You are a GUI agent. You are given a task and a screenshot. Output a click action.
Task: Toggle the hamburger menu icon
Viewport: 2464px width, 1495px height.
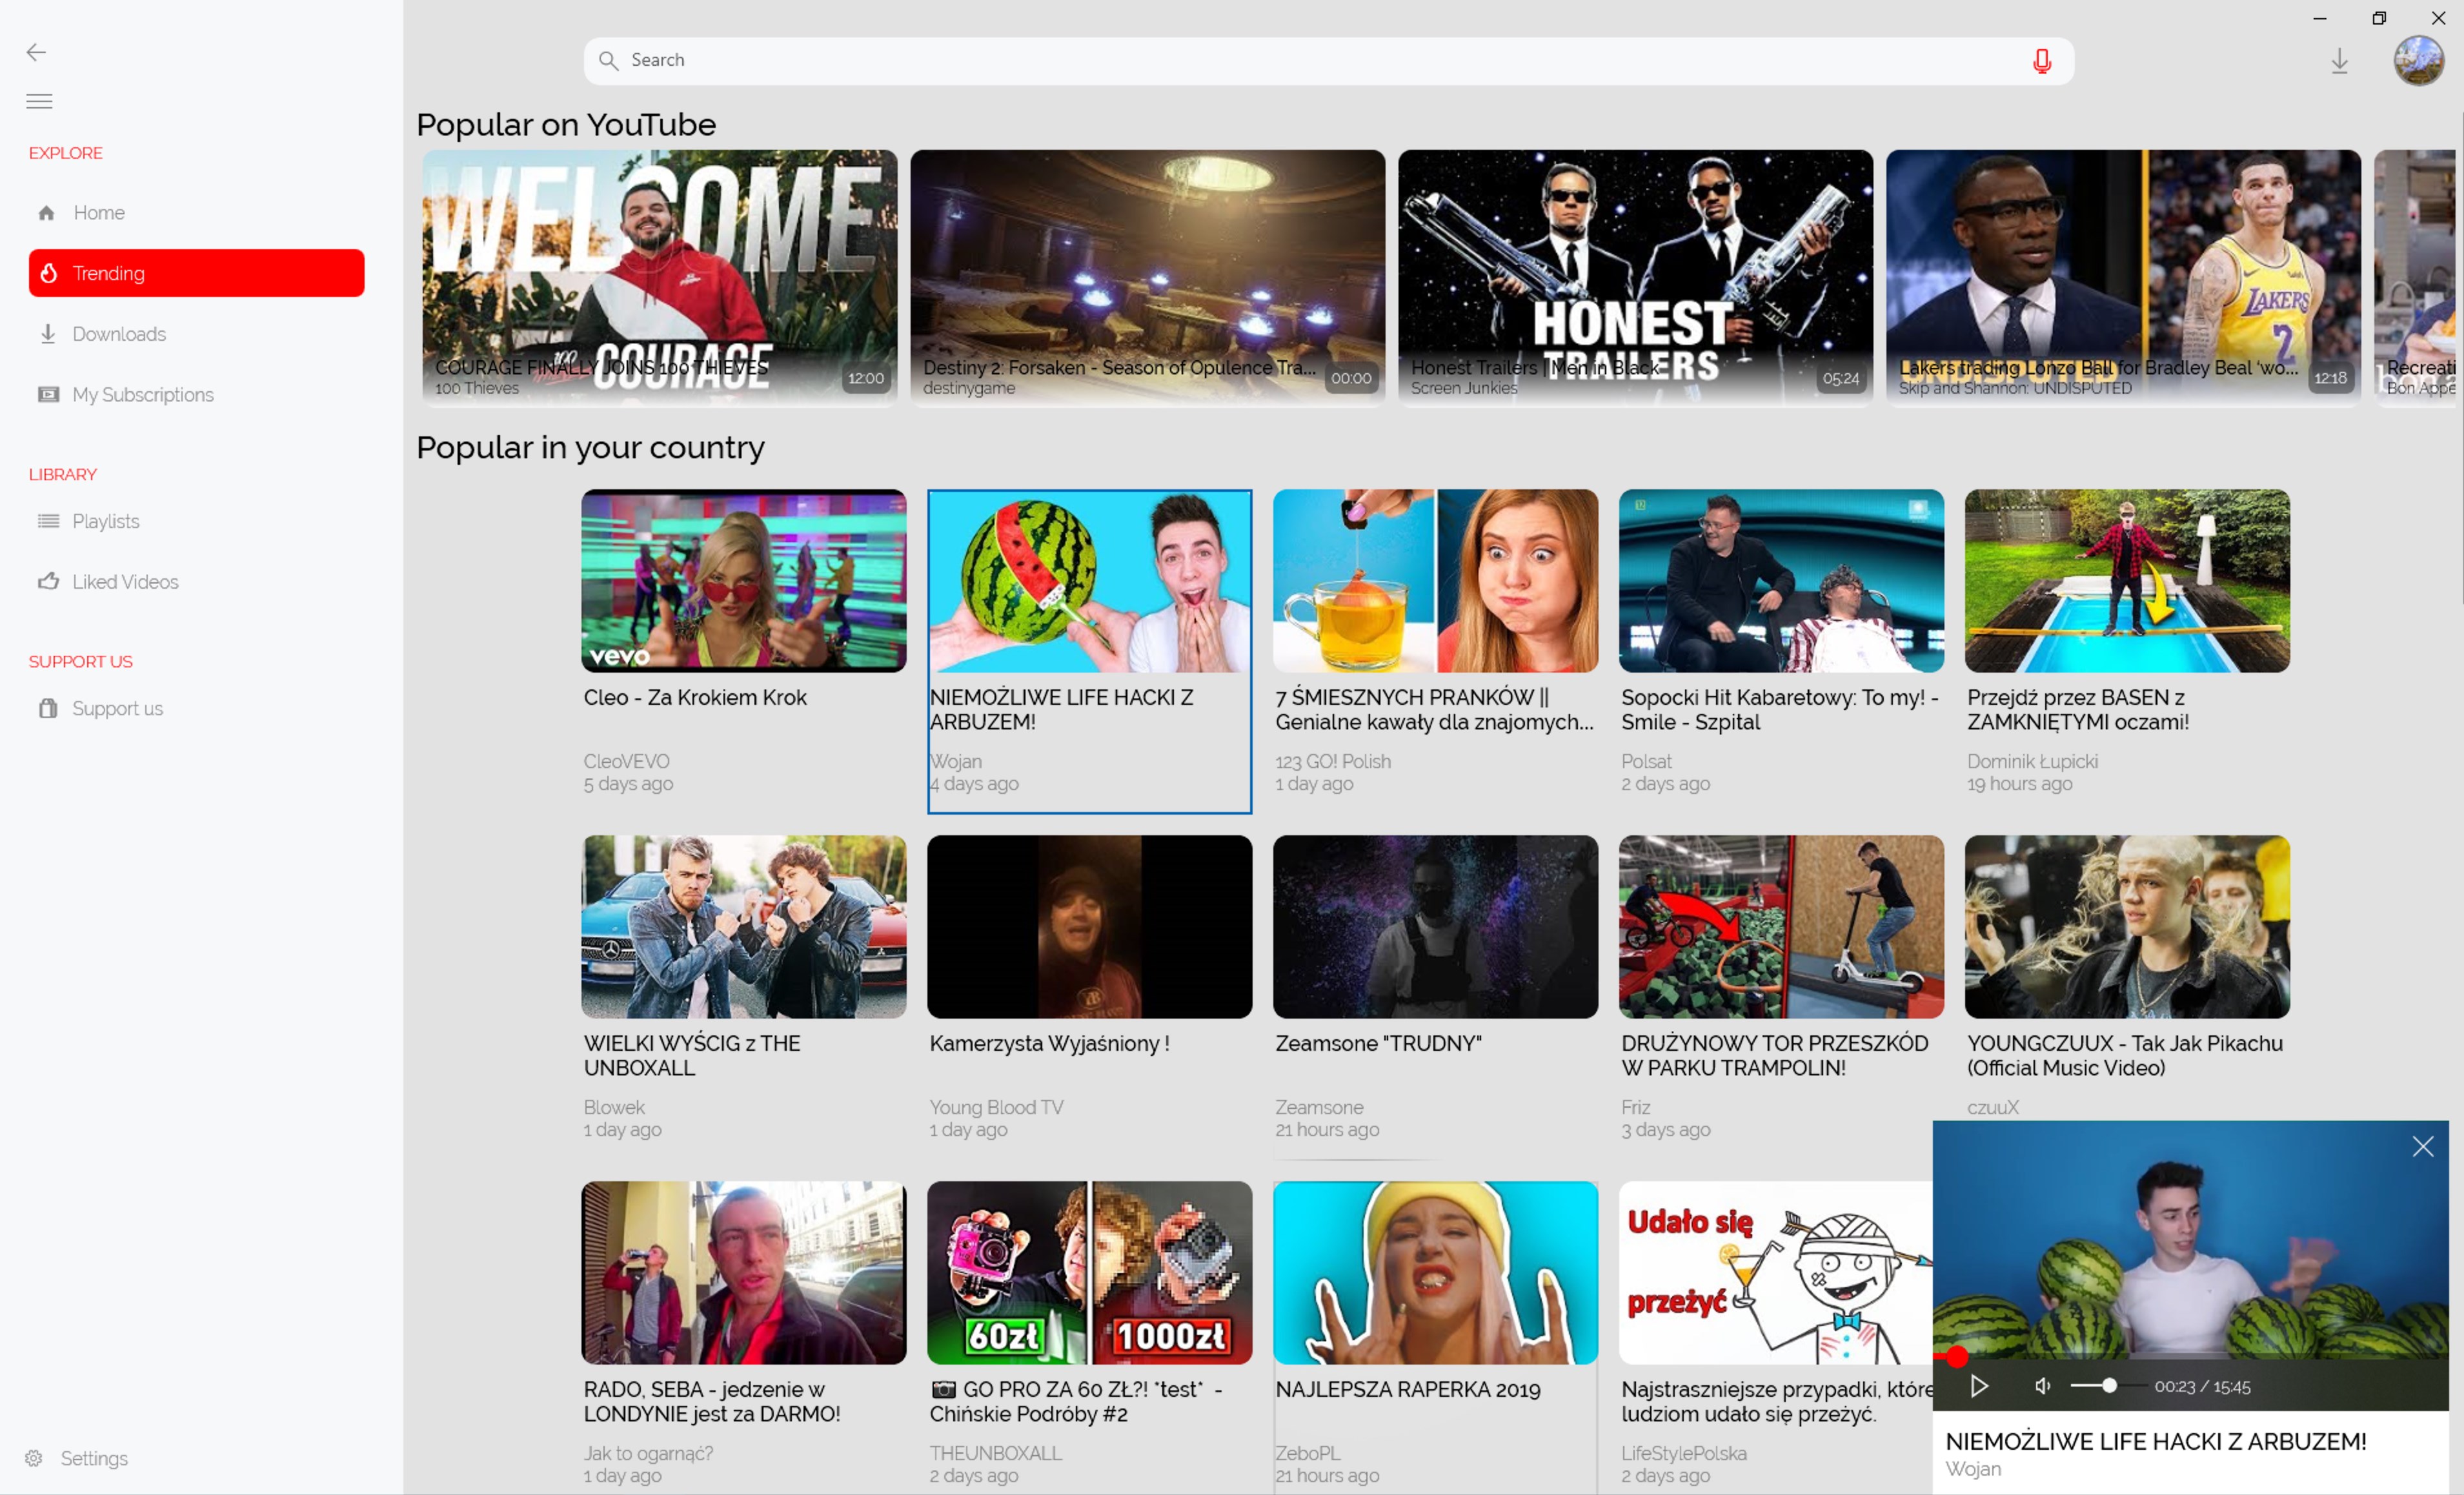tap(39, 101)
